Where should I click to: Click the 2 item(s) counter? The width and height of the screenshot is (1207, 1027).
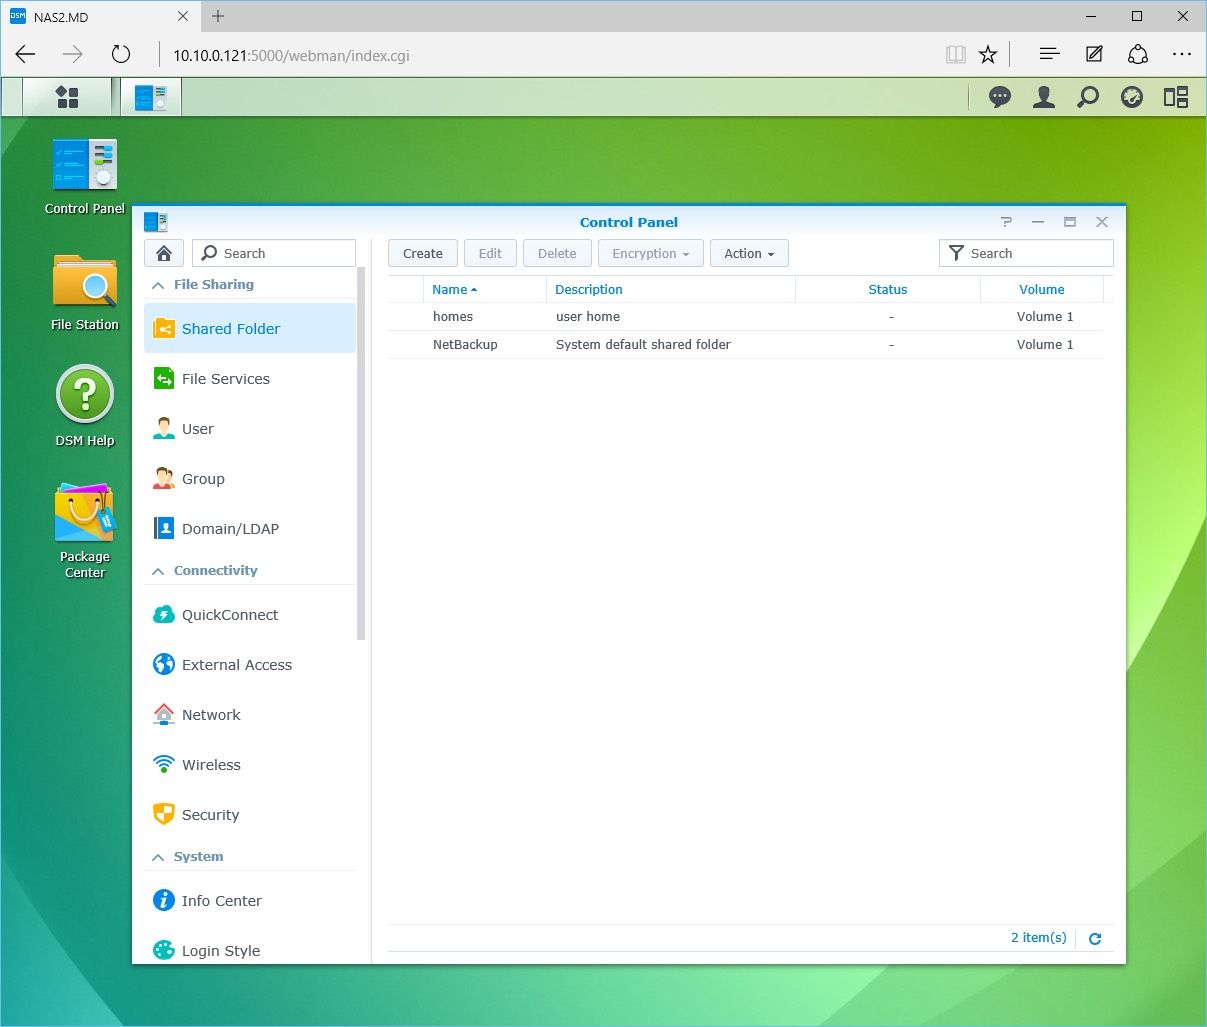(x=1038, y=938)
